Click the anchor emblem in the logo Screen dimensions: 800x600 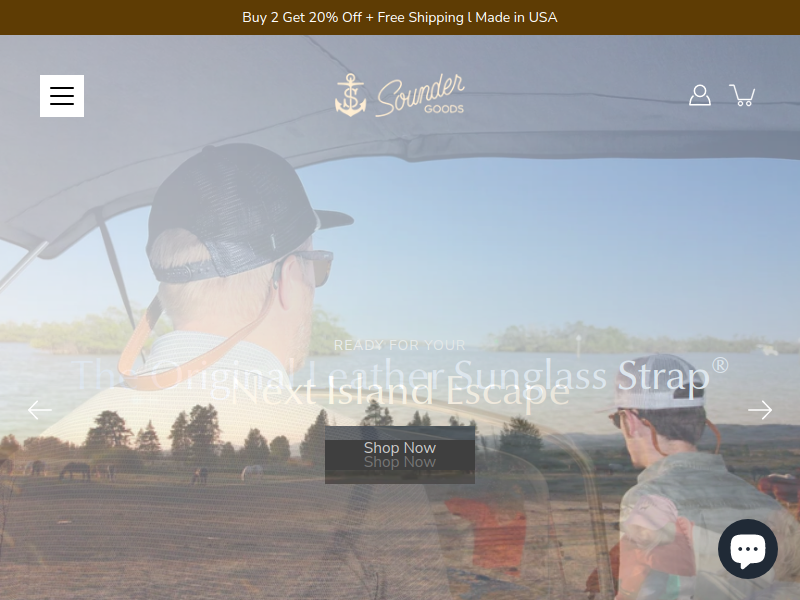(351, 95)
